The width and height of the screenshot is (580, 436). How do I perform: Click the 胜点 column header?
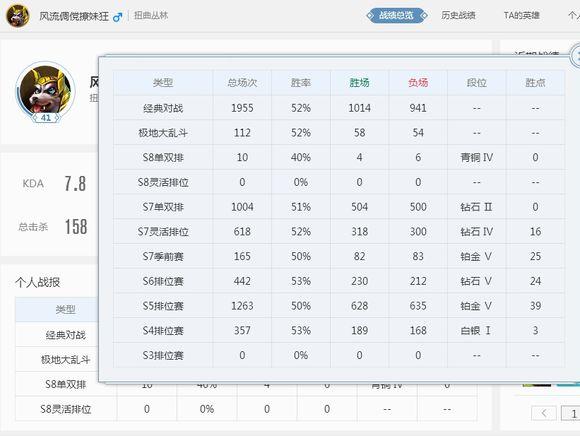[535, 83]
